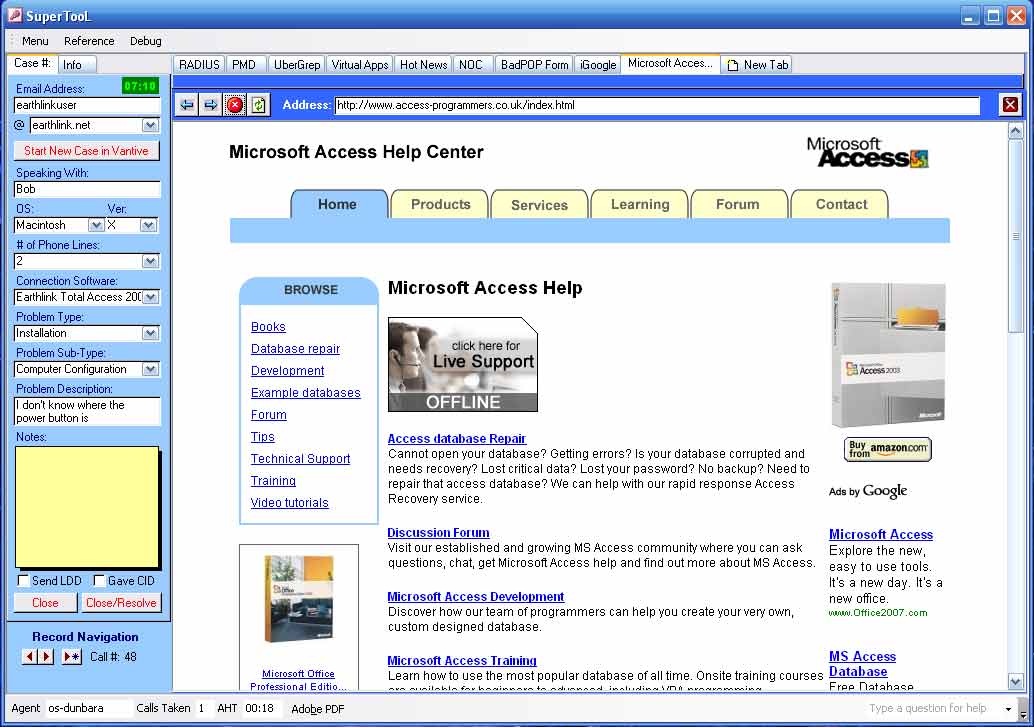Click the page scrollbar up arrow
The image size is (1034, 727).
(x=1016, y=131)
